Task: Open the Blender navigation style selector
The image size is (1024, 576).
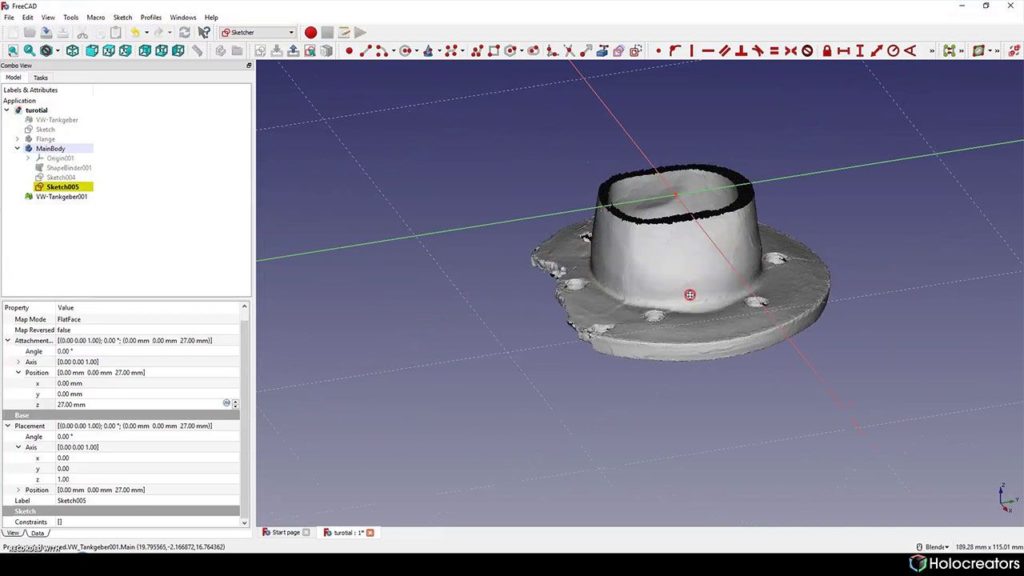Action: (x=933, y=547)
